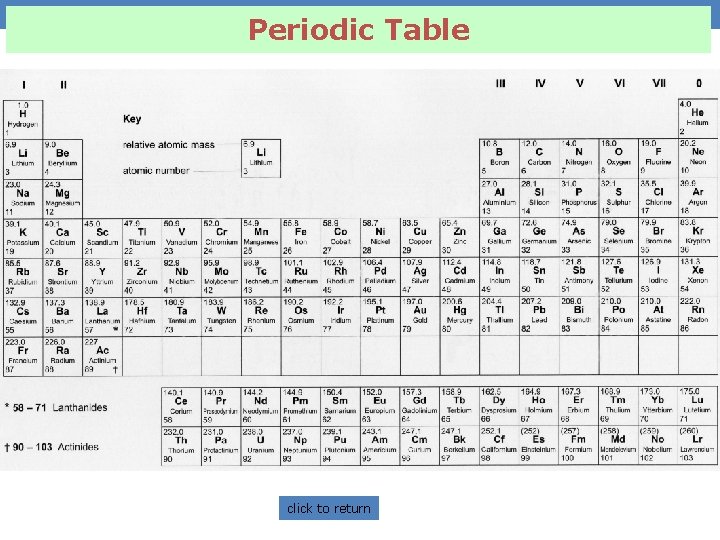Click the Phosphorus element cell
The width and height of the screenshot is (720, 540).
(579, 197)
